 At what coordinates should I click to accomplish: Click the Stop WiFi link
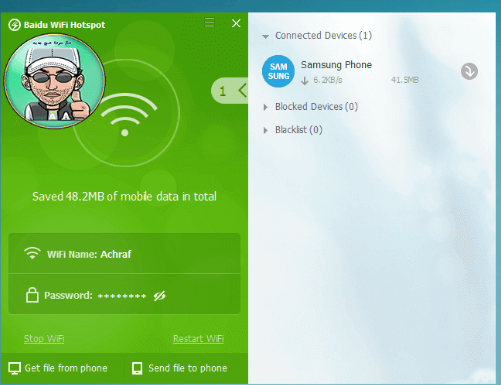[x=44, y=339]
